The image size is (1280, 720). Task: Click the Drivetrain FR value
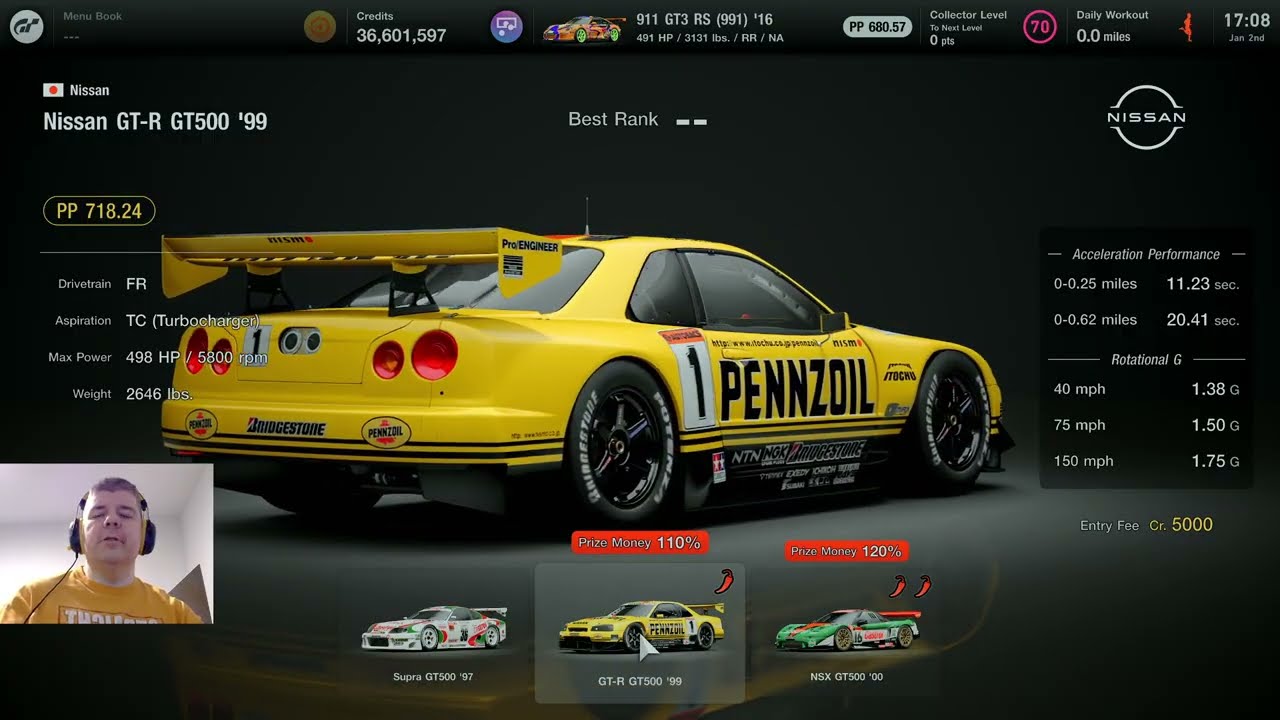(136, 284)
